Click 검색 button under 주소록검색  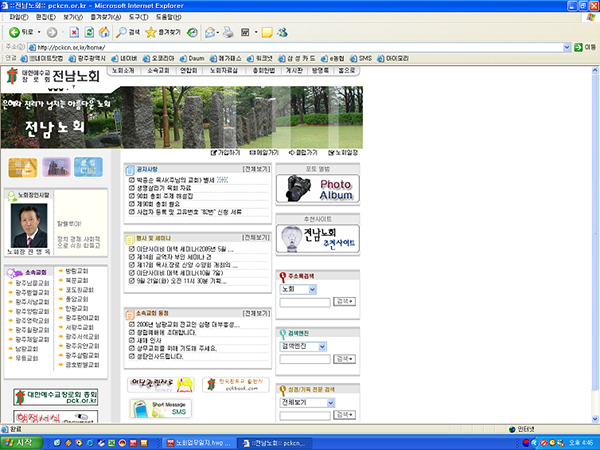click(344, 301)
